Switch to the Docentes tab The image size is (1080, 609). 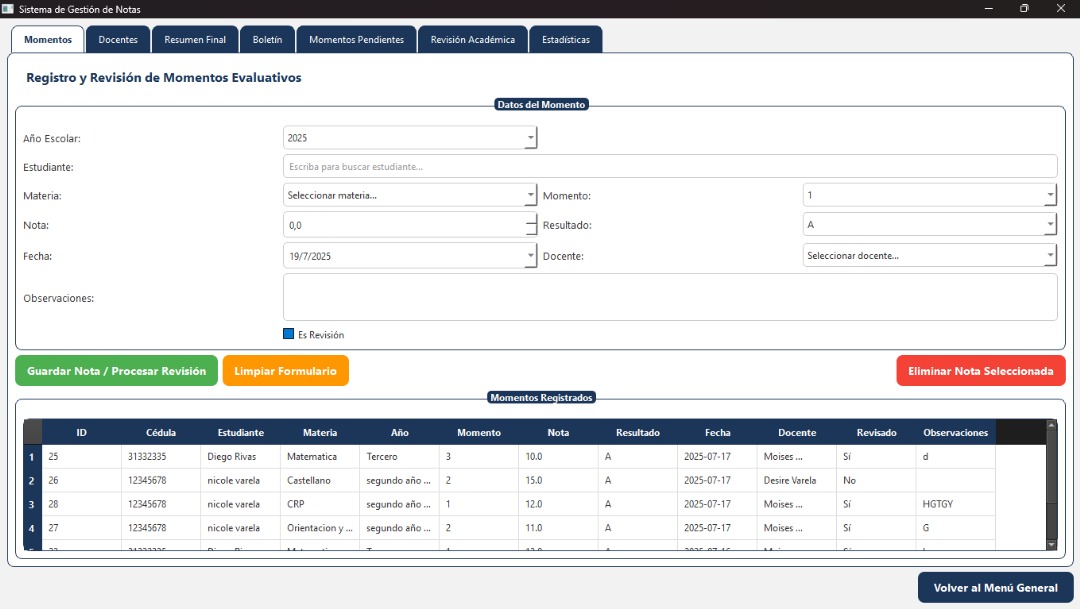point(118,40)
